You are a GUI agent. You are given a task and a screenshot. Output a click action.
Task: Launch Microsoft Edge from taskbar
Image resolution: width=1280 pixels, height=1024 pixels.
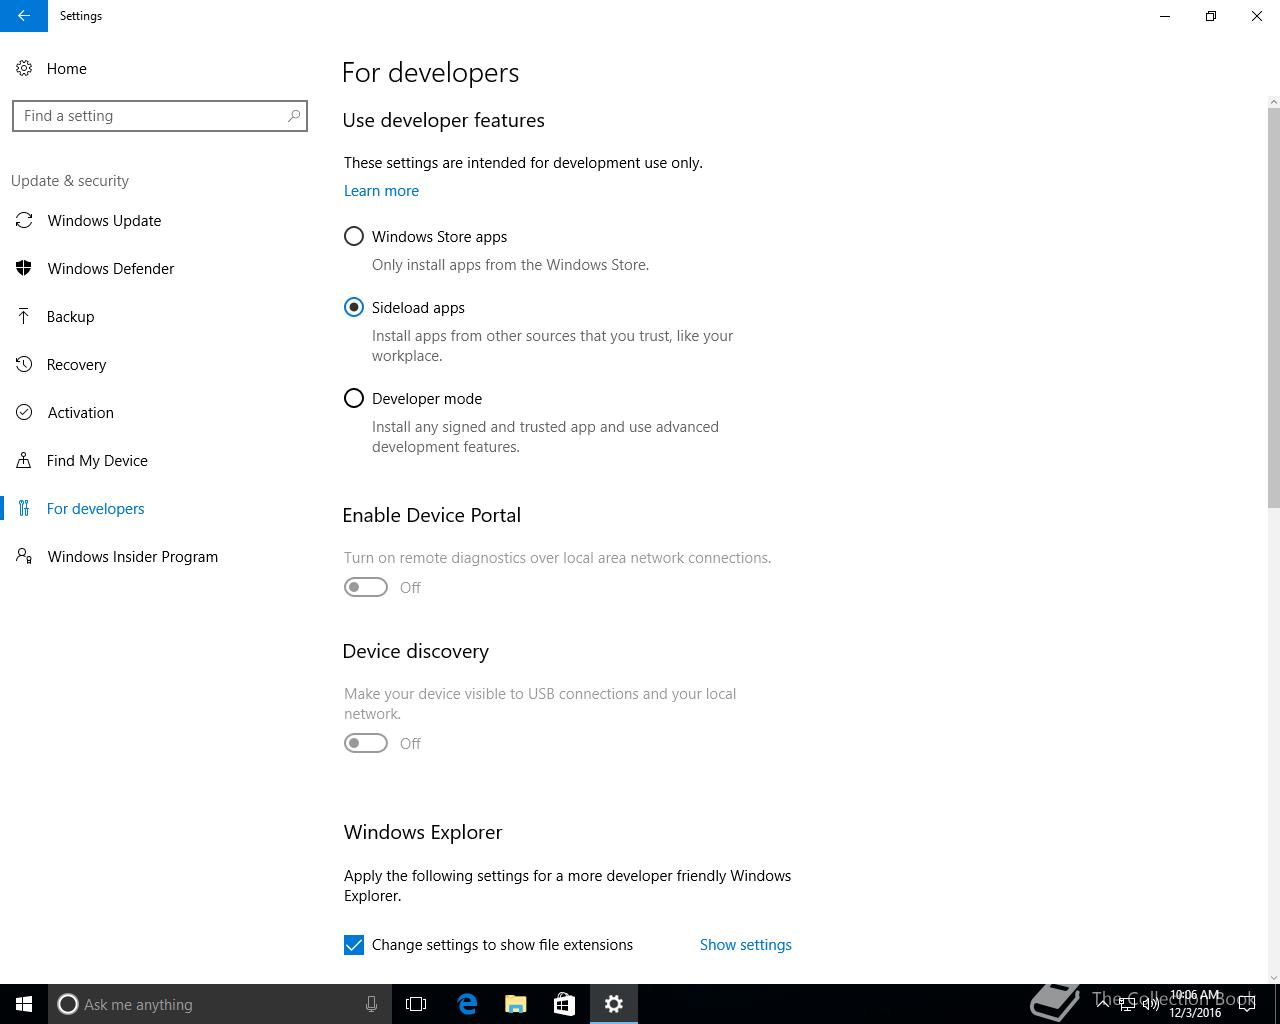[467, 1004]
